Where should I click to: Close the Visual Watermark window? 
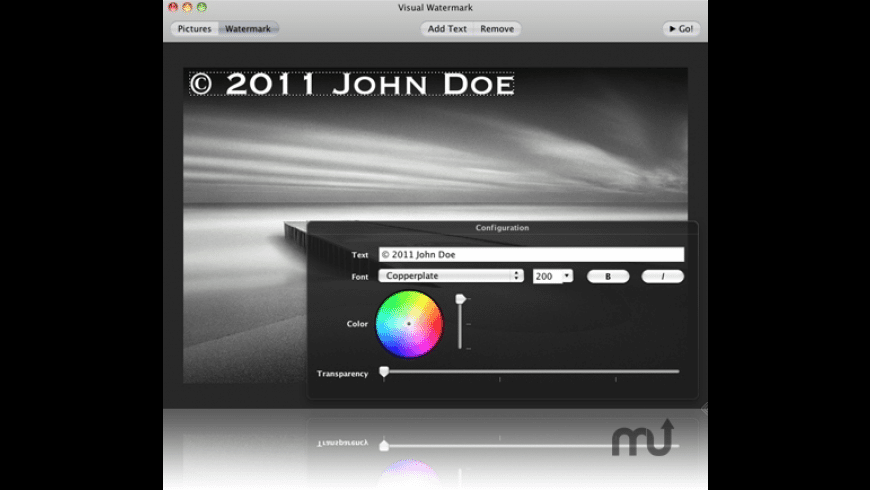click(173, 7)
